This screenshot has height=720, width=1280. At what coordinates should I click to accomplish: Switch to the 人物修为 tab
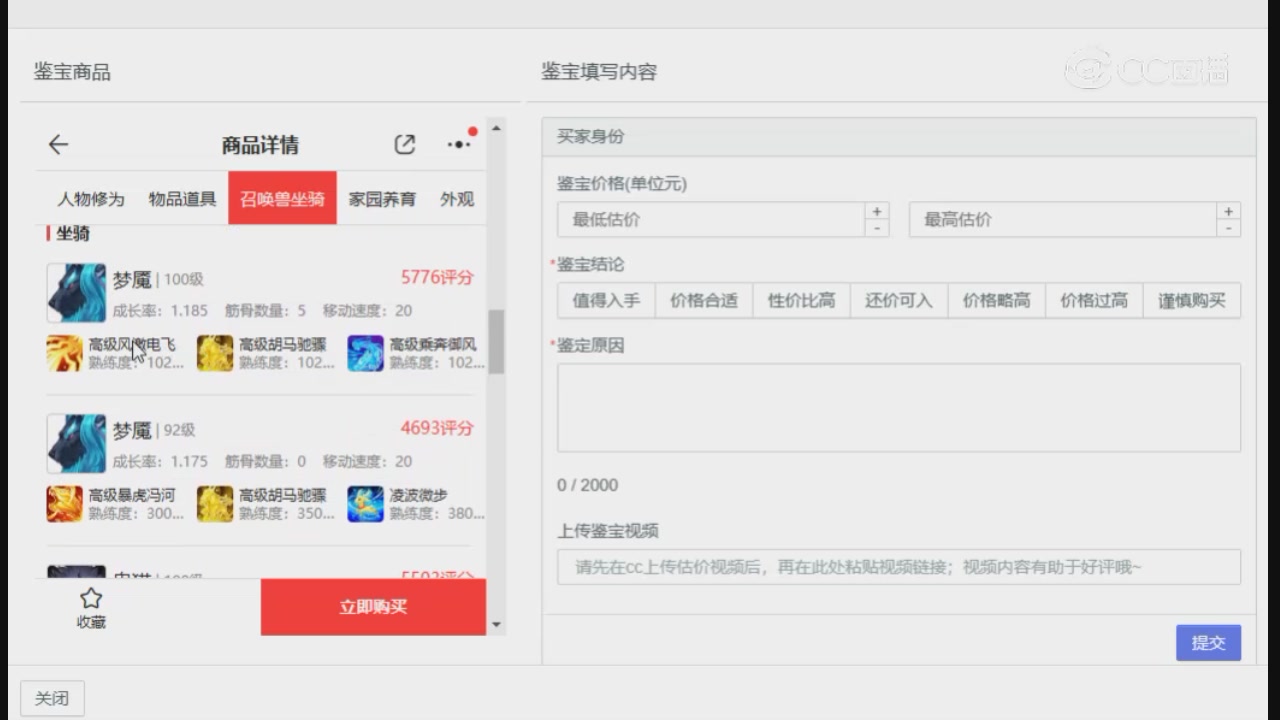pos(91,199)
